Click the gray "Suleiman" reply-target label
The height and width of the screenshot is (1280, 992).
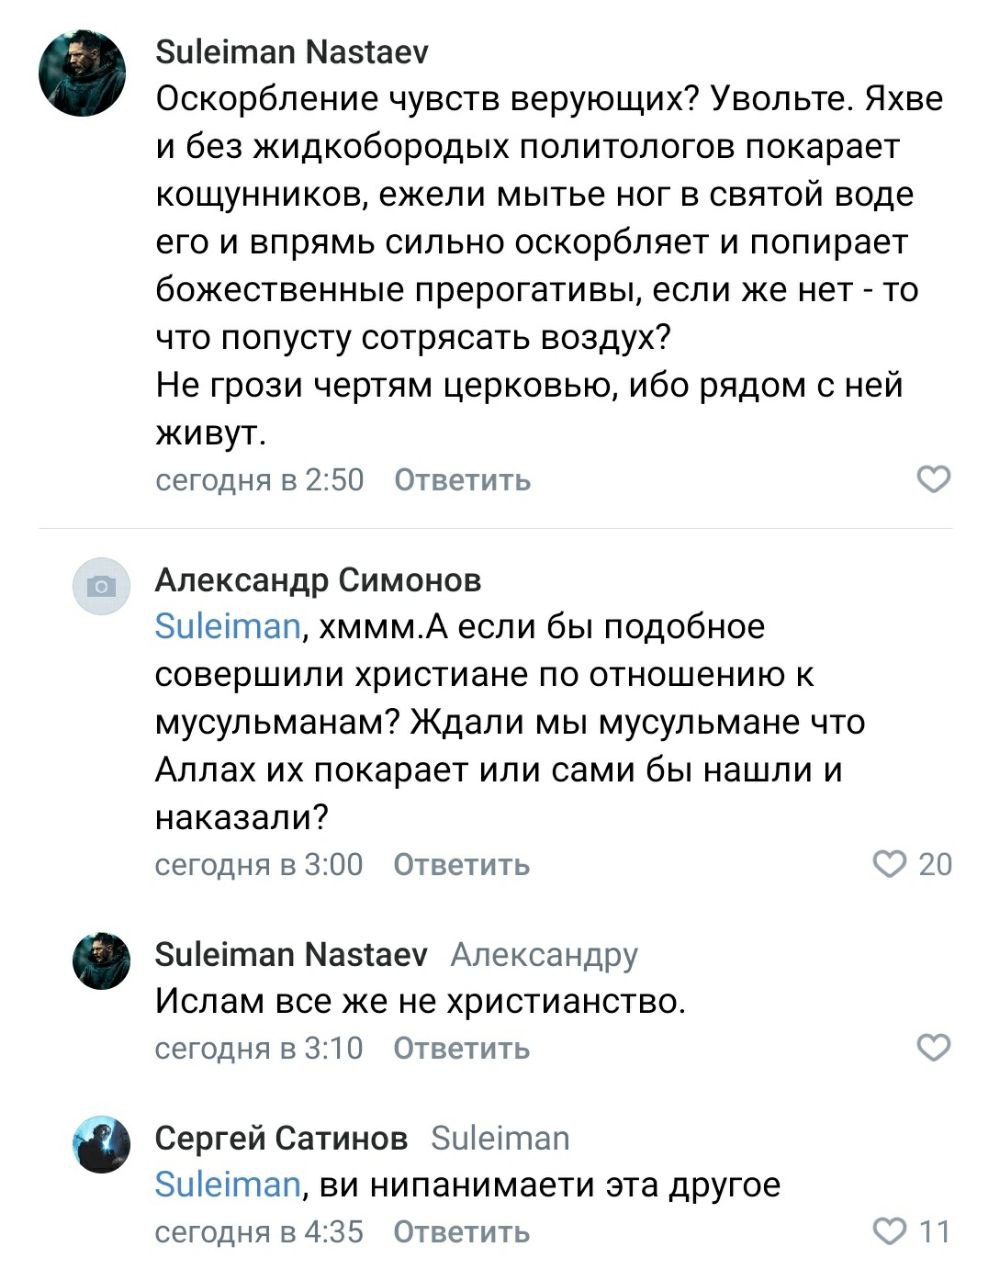[500, 1138]
